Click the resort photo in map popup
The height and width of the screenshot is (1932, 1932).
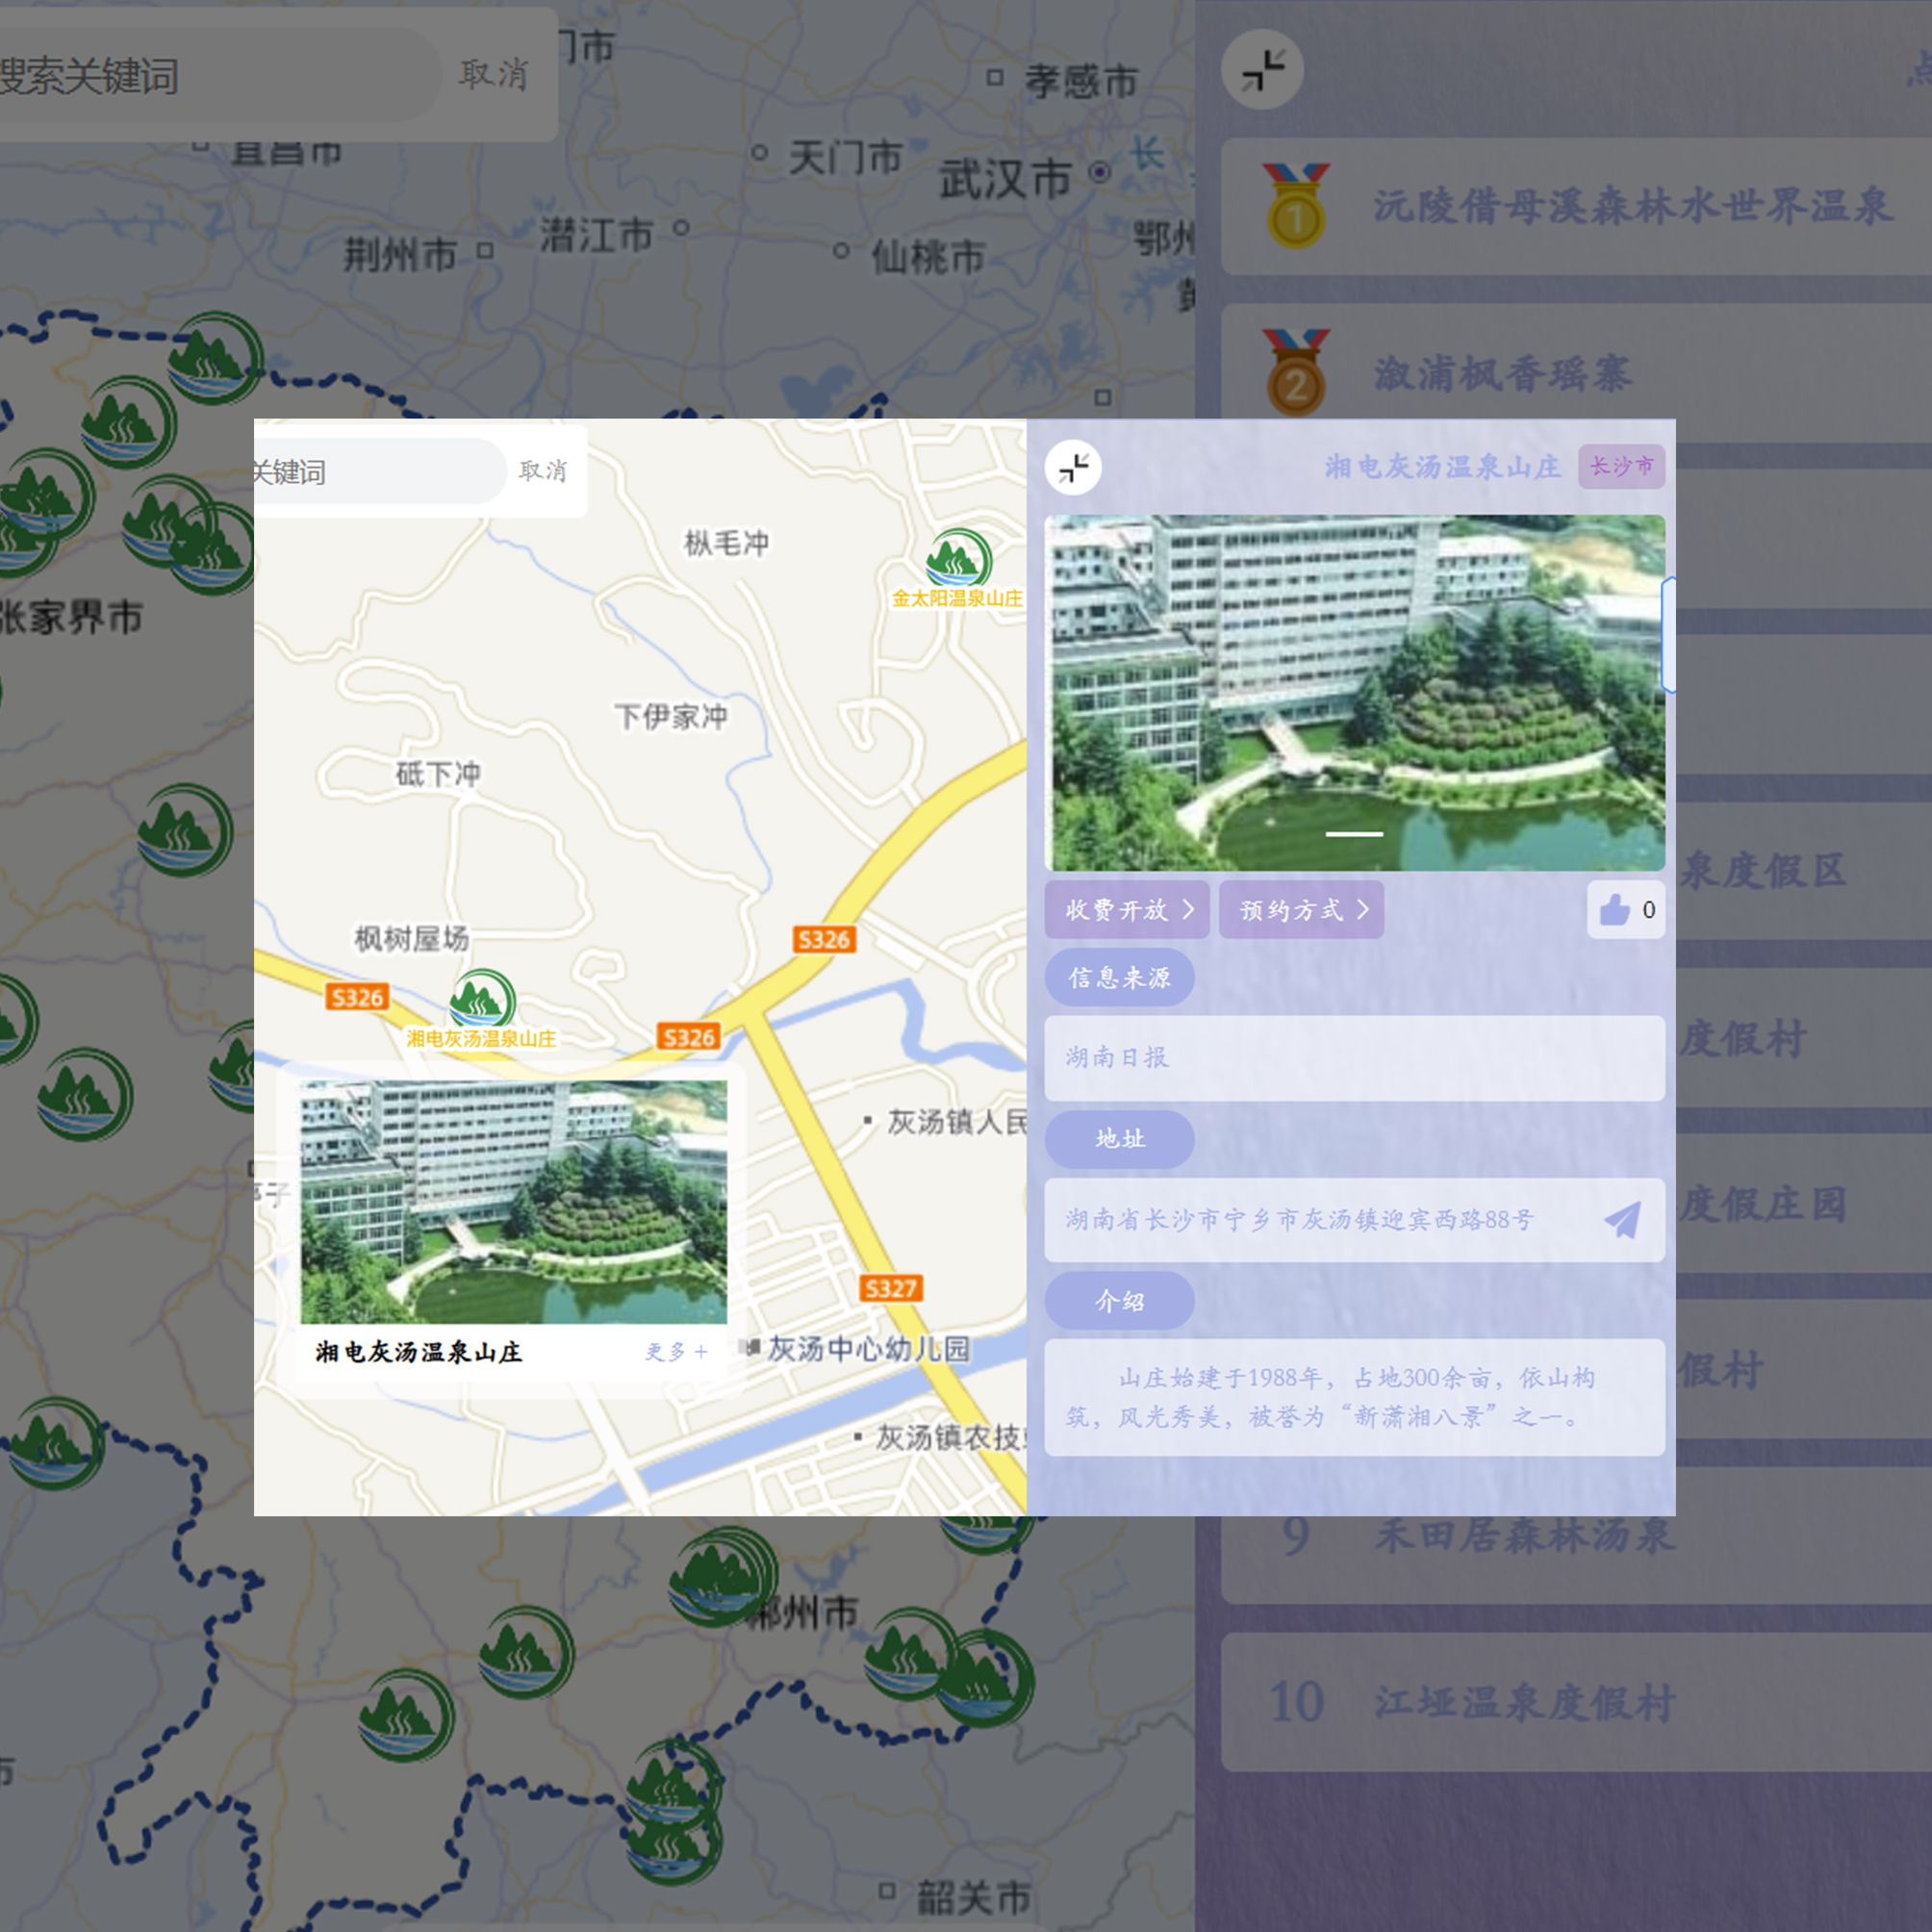click(x=514, y=1202)
